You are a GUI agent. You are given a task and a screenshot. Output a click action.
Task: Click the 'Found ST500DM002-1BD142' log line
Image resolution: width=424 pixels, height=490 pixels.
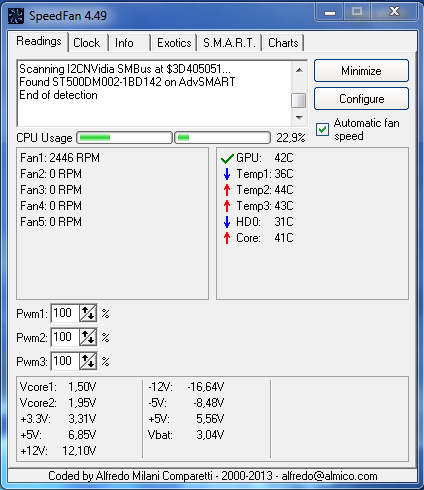127,82
